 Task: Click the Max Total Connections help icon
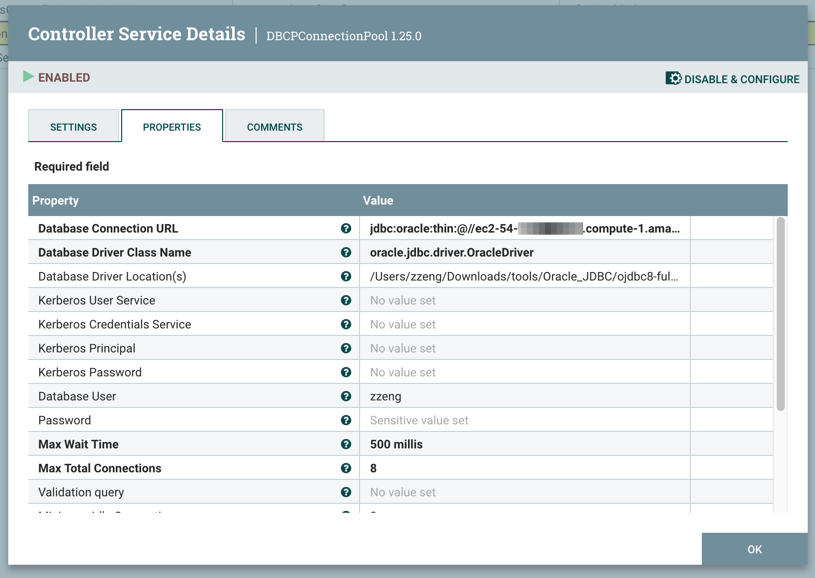[x=345, y=468]
